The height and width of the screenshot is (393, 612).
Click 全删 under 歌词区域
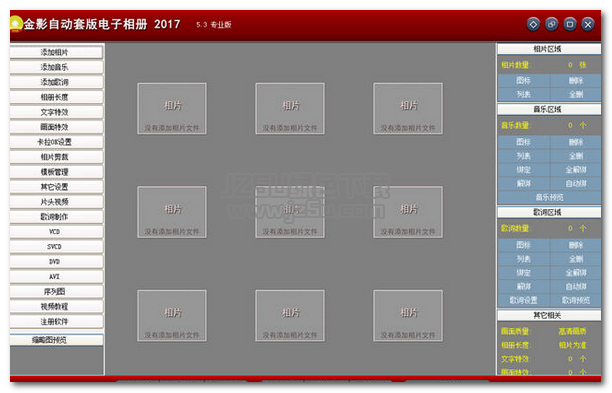pos(575,259)
